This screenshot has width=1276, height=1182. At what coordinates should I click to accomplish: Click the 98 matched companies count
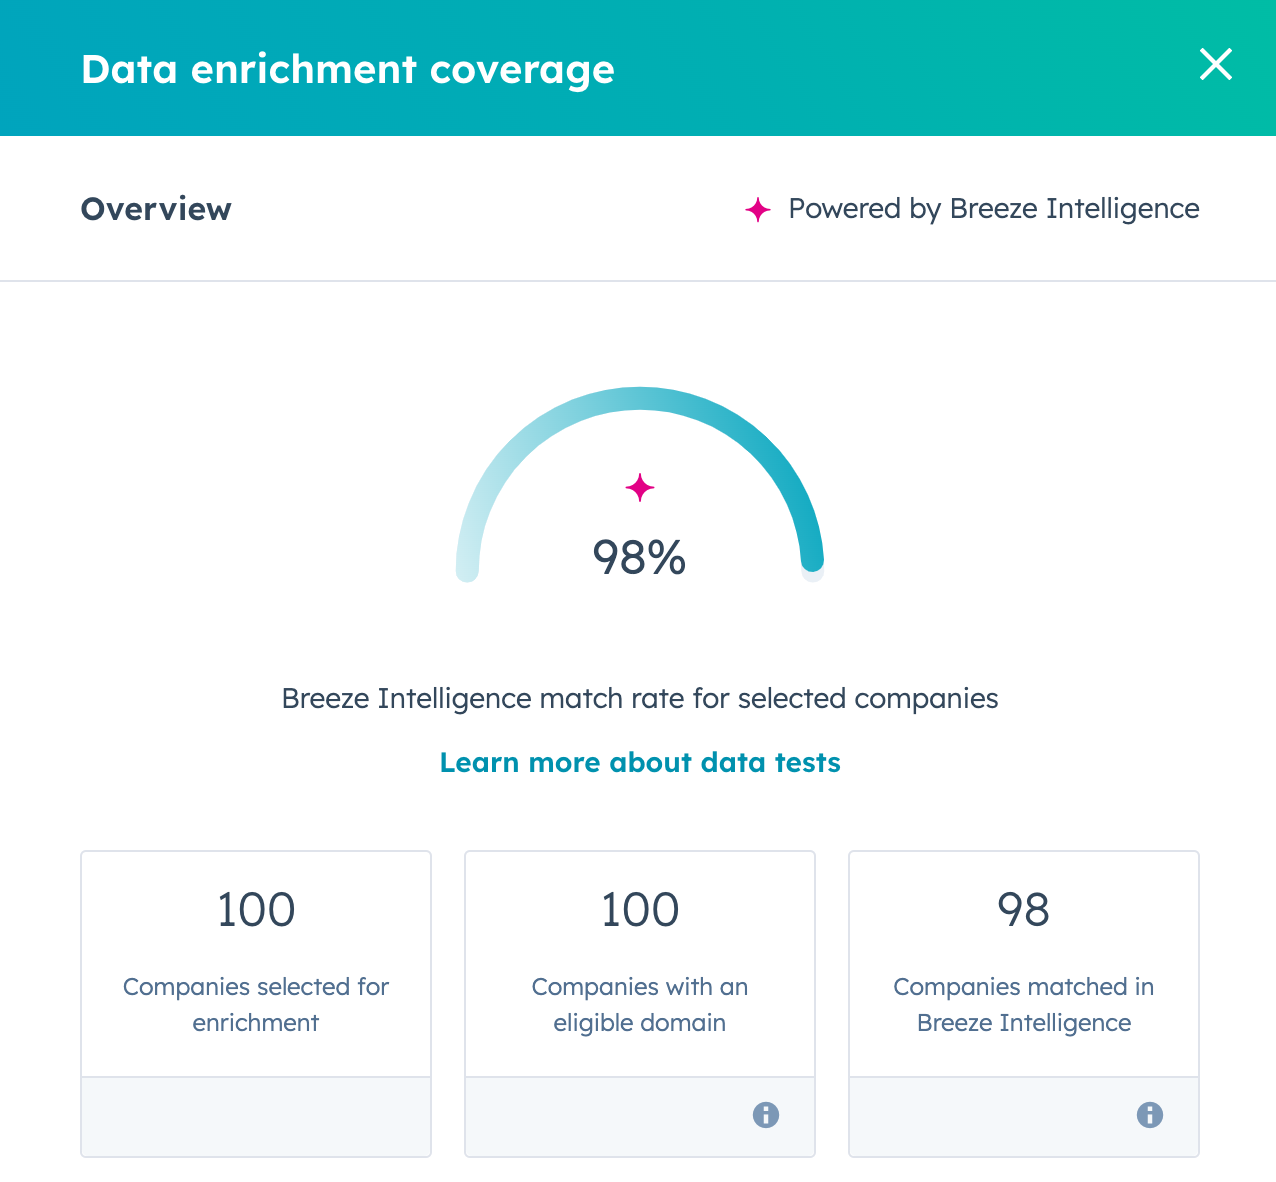click(x=1024, y=910)
